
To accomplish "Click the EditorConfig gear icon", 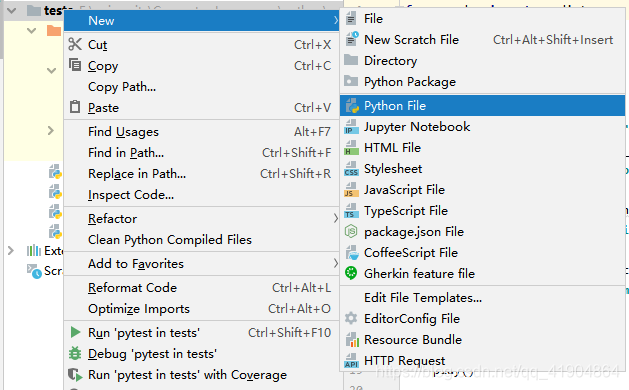I will (x=351, y=318).
